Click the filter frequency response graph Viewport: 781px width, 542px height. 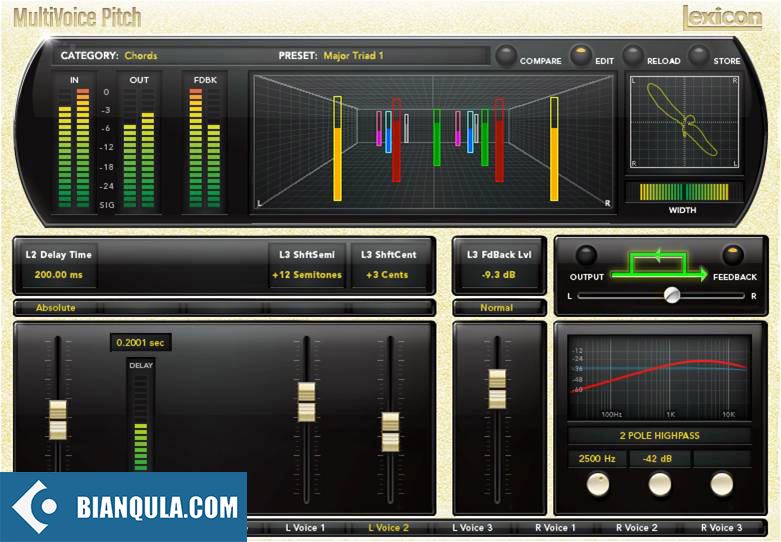[659, 378]
